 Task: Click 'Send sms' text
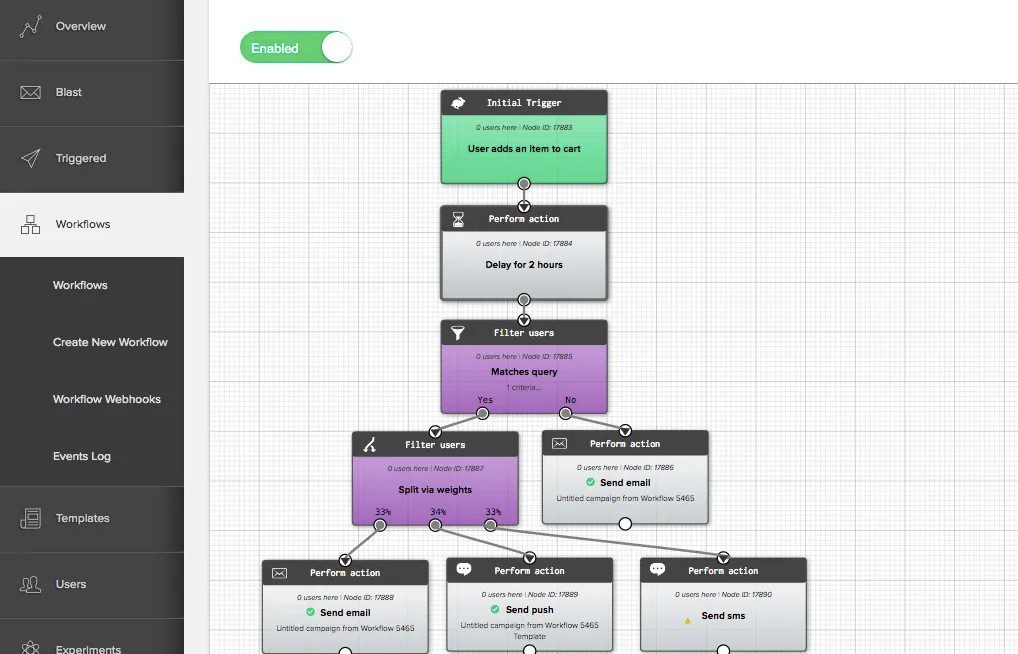723,616
